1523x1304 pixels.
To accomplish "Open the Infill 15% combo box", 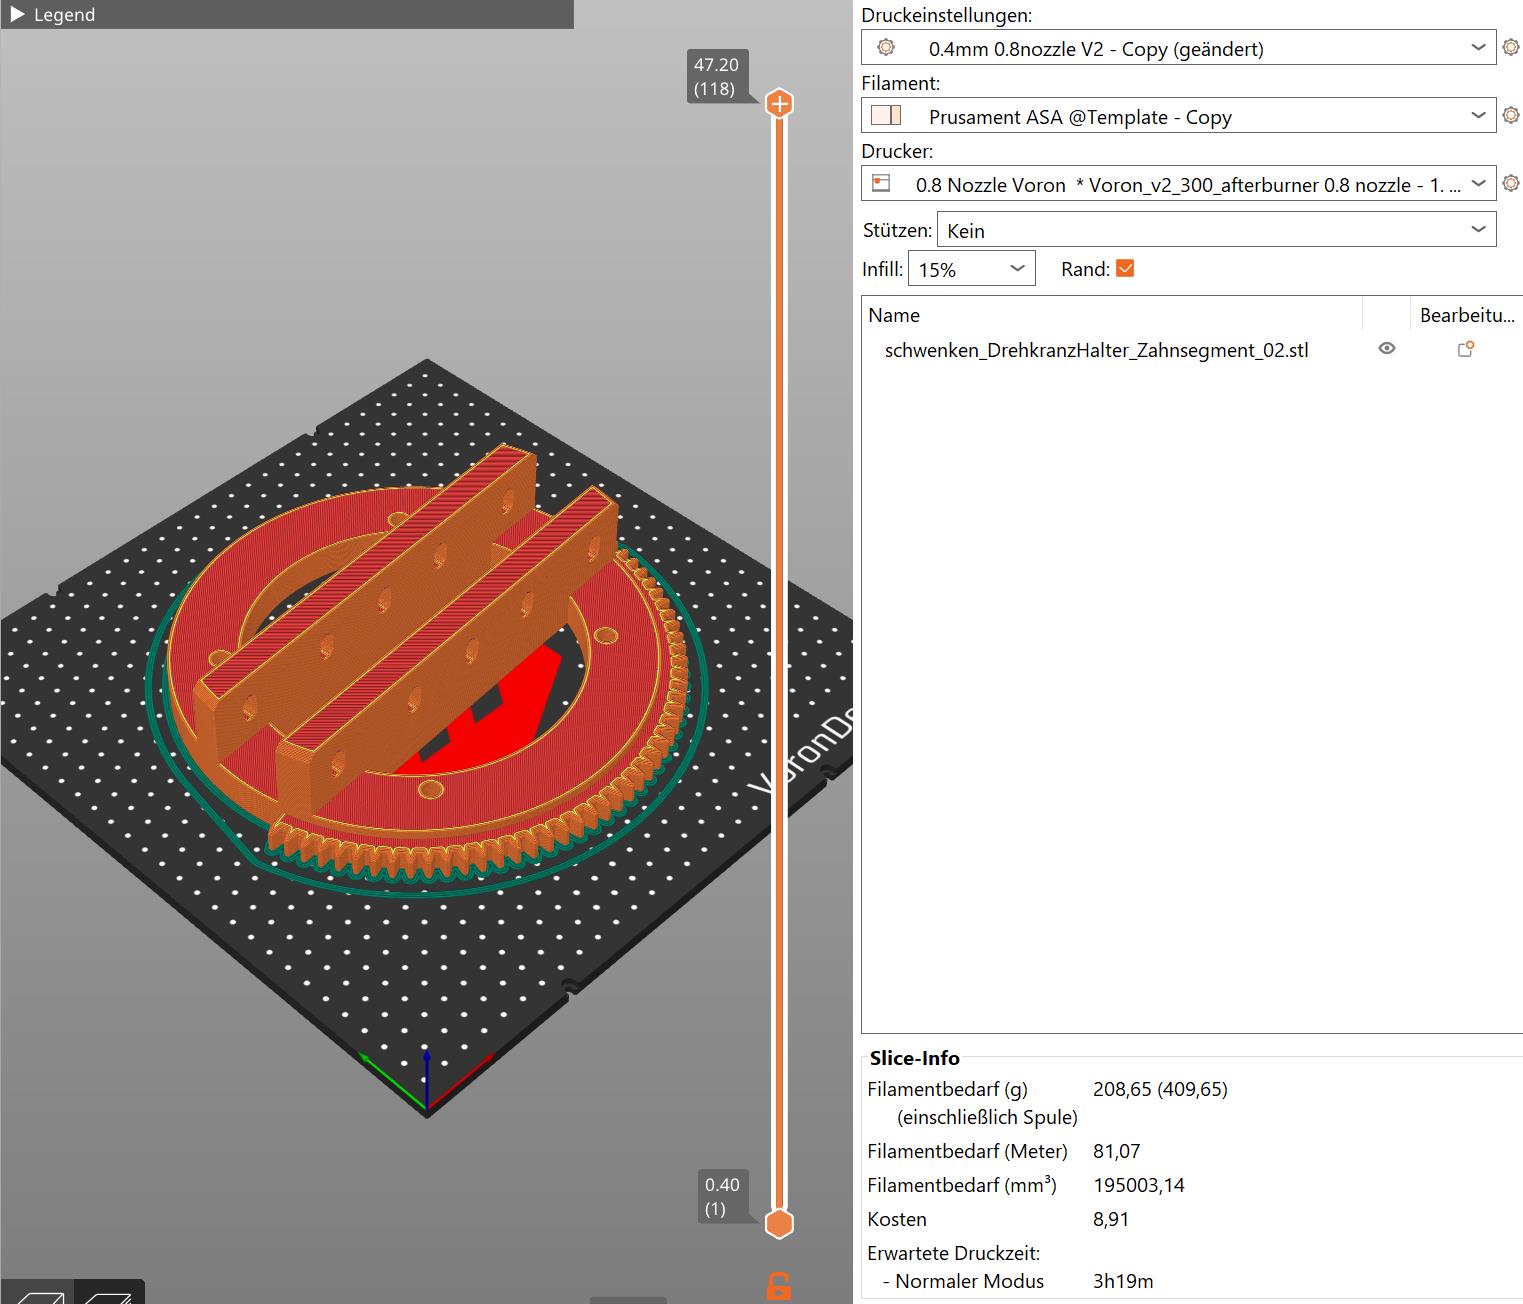I will click(971, 269).
